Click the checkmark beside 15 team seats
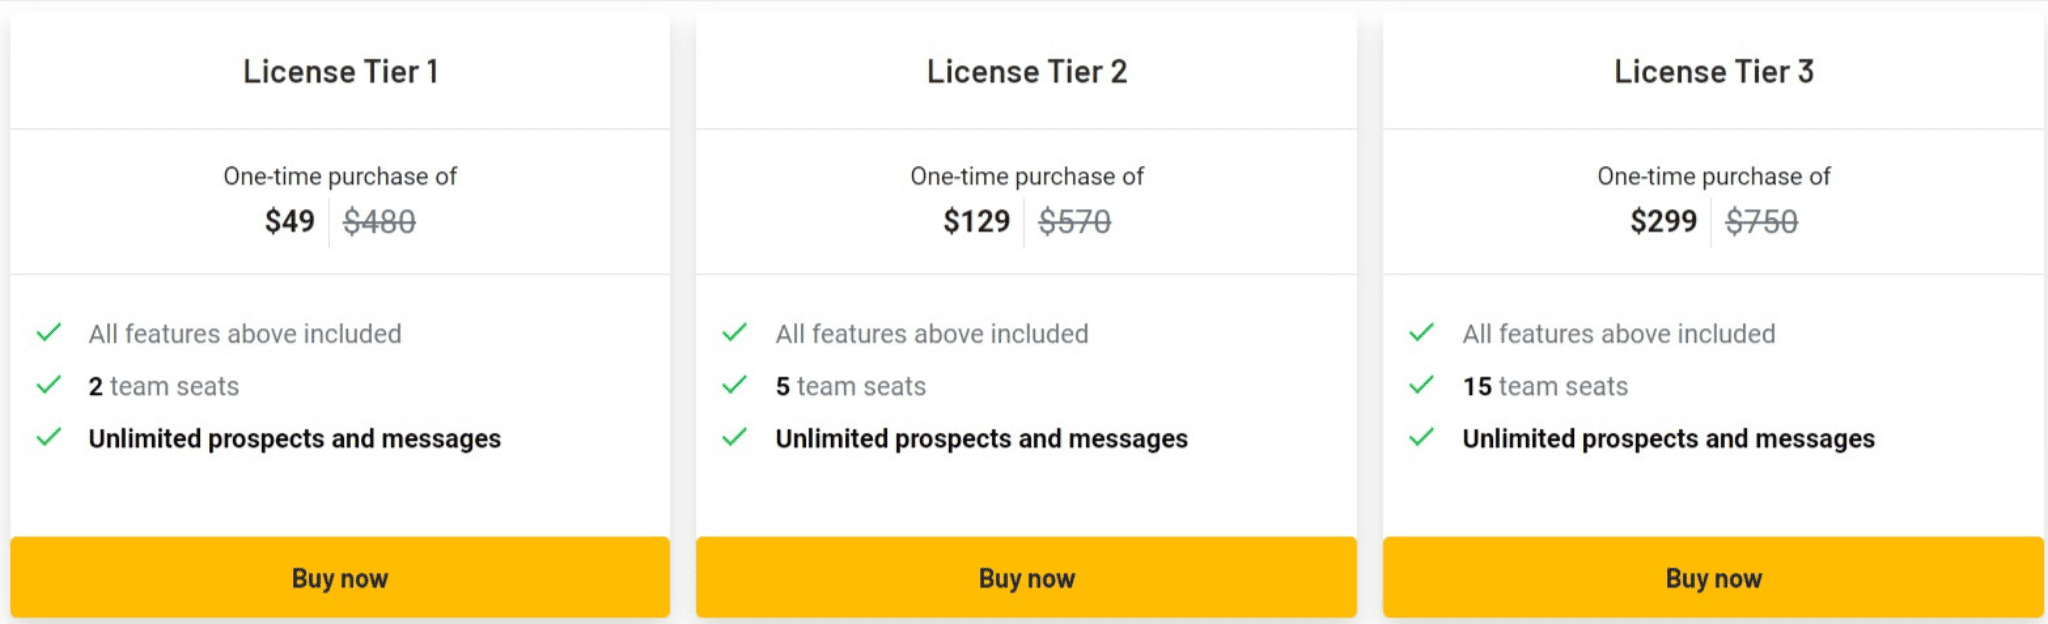Viewport: 2048px width, 624px height. 1422,385
